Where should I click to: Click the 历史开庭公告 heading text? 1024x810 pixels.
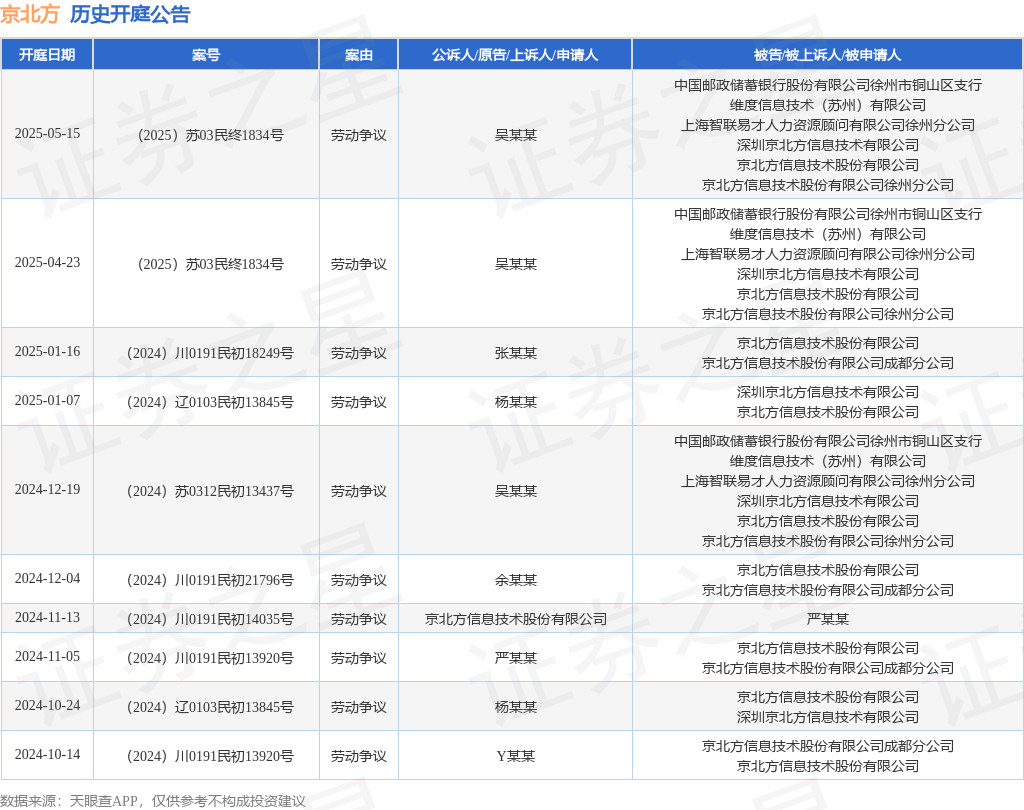click(130, 14)
